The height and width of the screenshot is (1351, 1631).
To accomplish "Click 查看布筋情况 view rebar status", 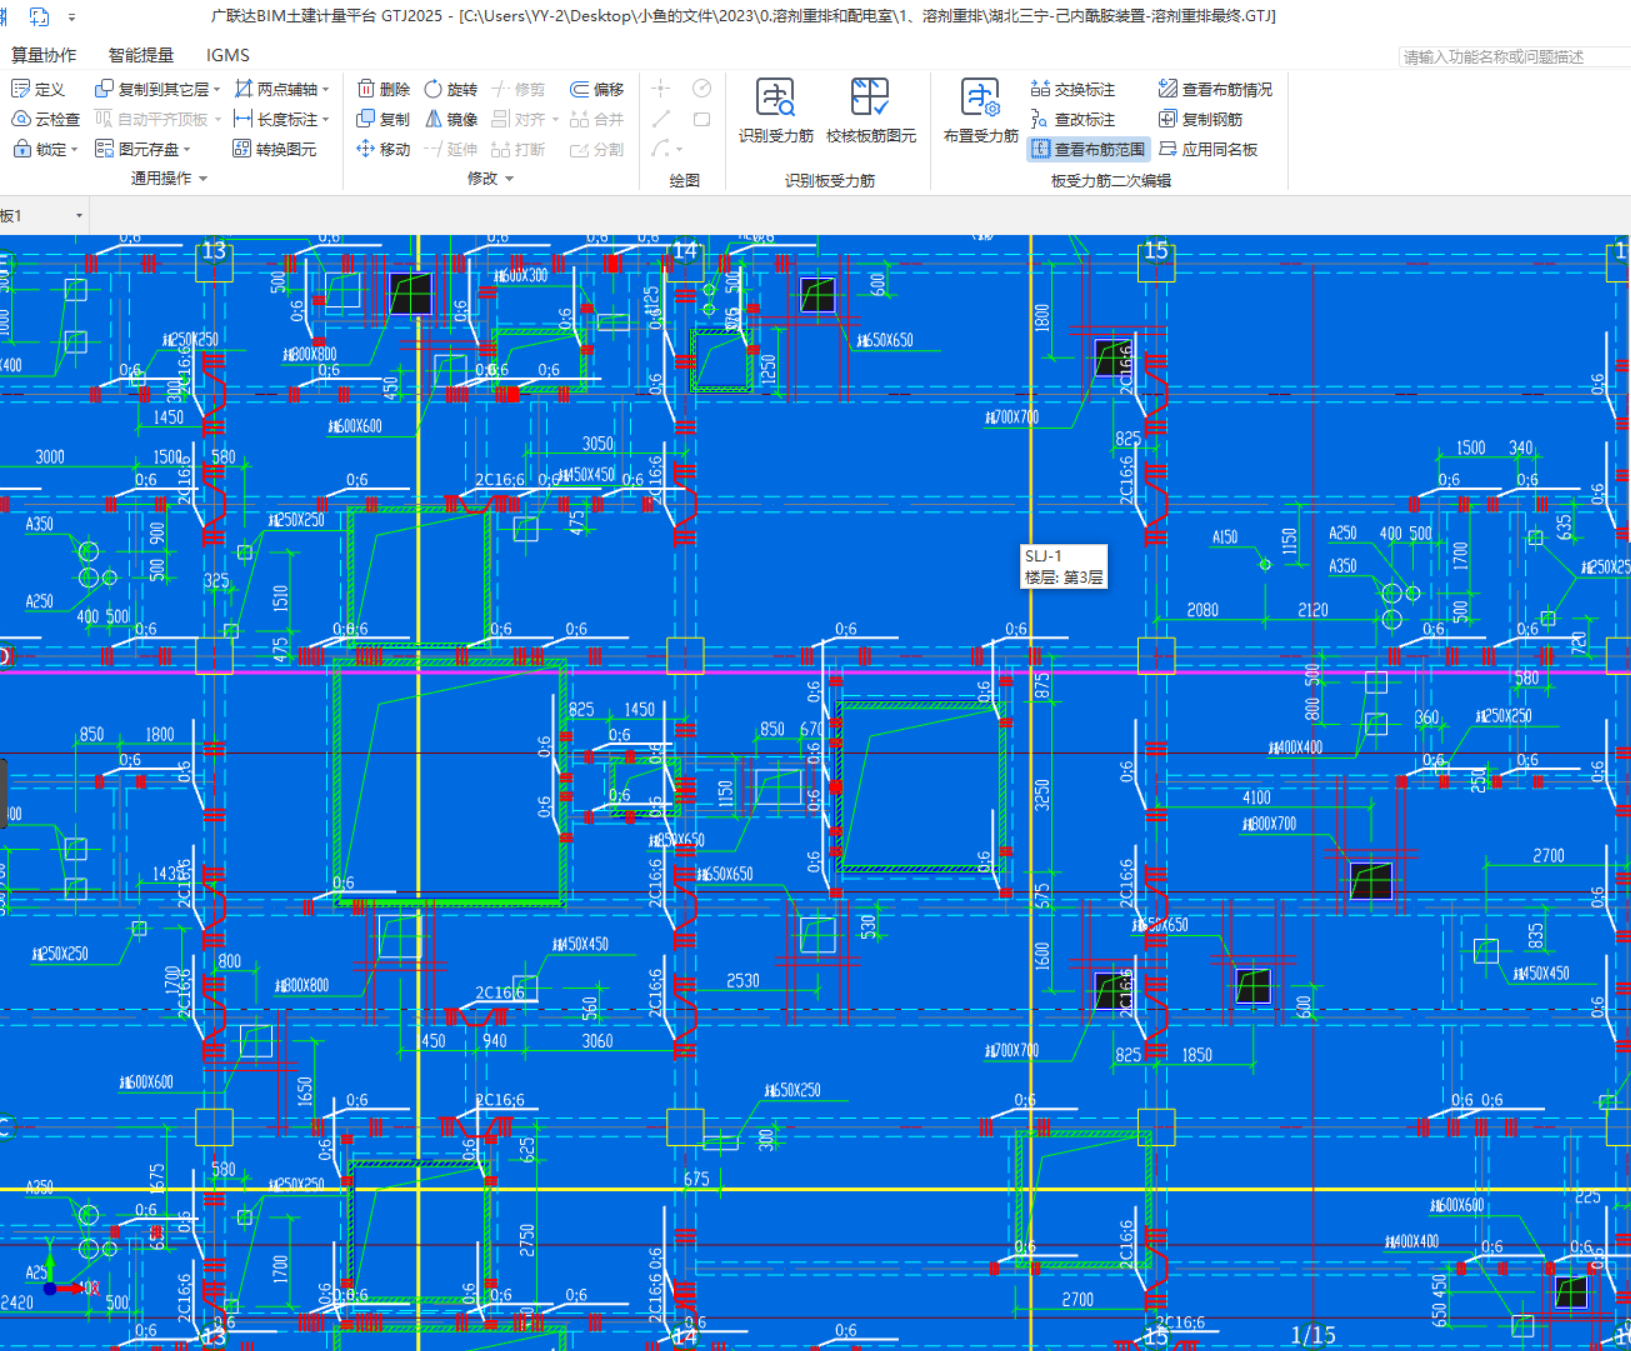I will click(x=1215, y=89).
